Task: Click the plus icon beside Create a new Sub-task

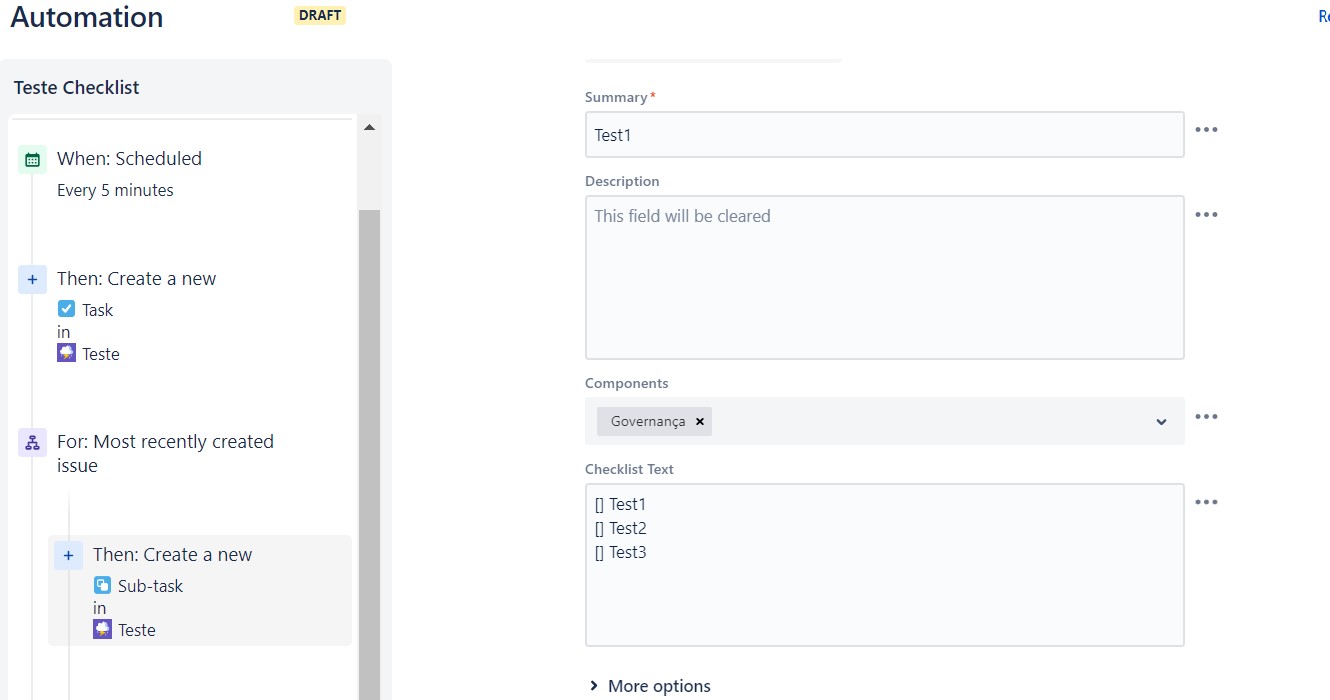Action: (x=68, y=555)
